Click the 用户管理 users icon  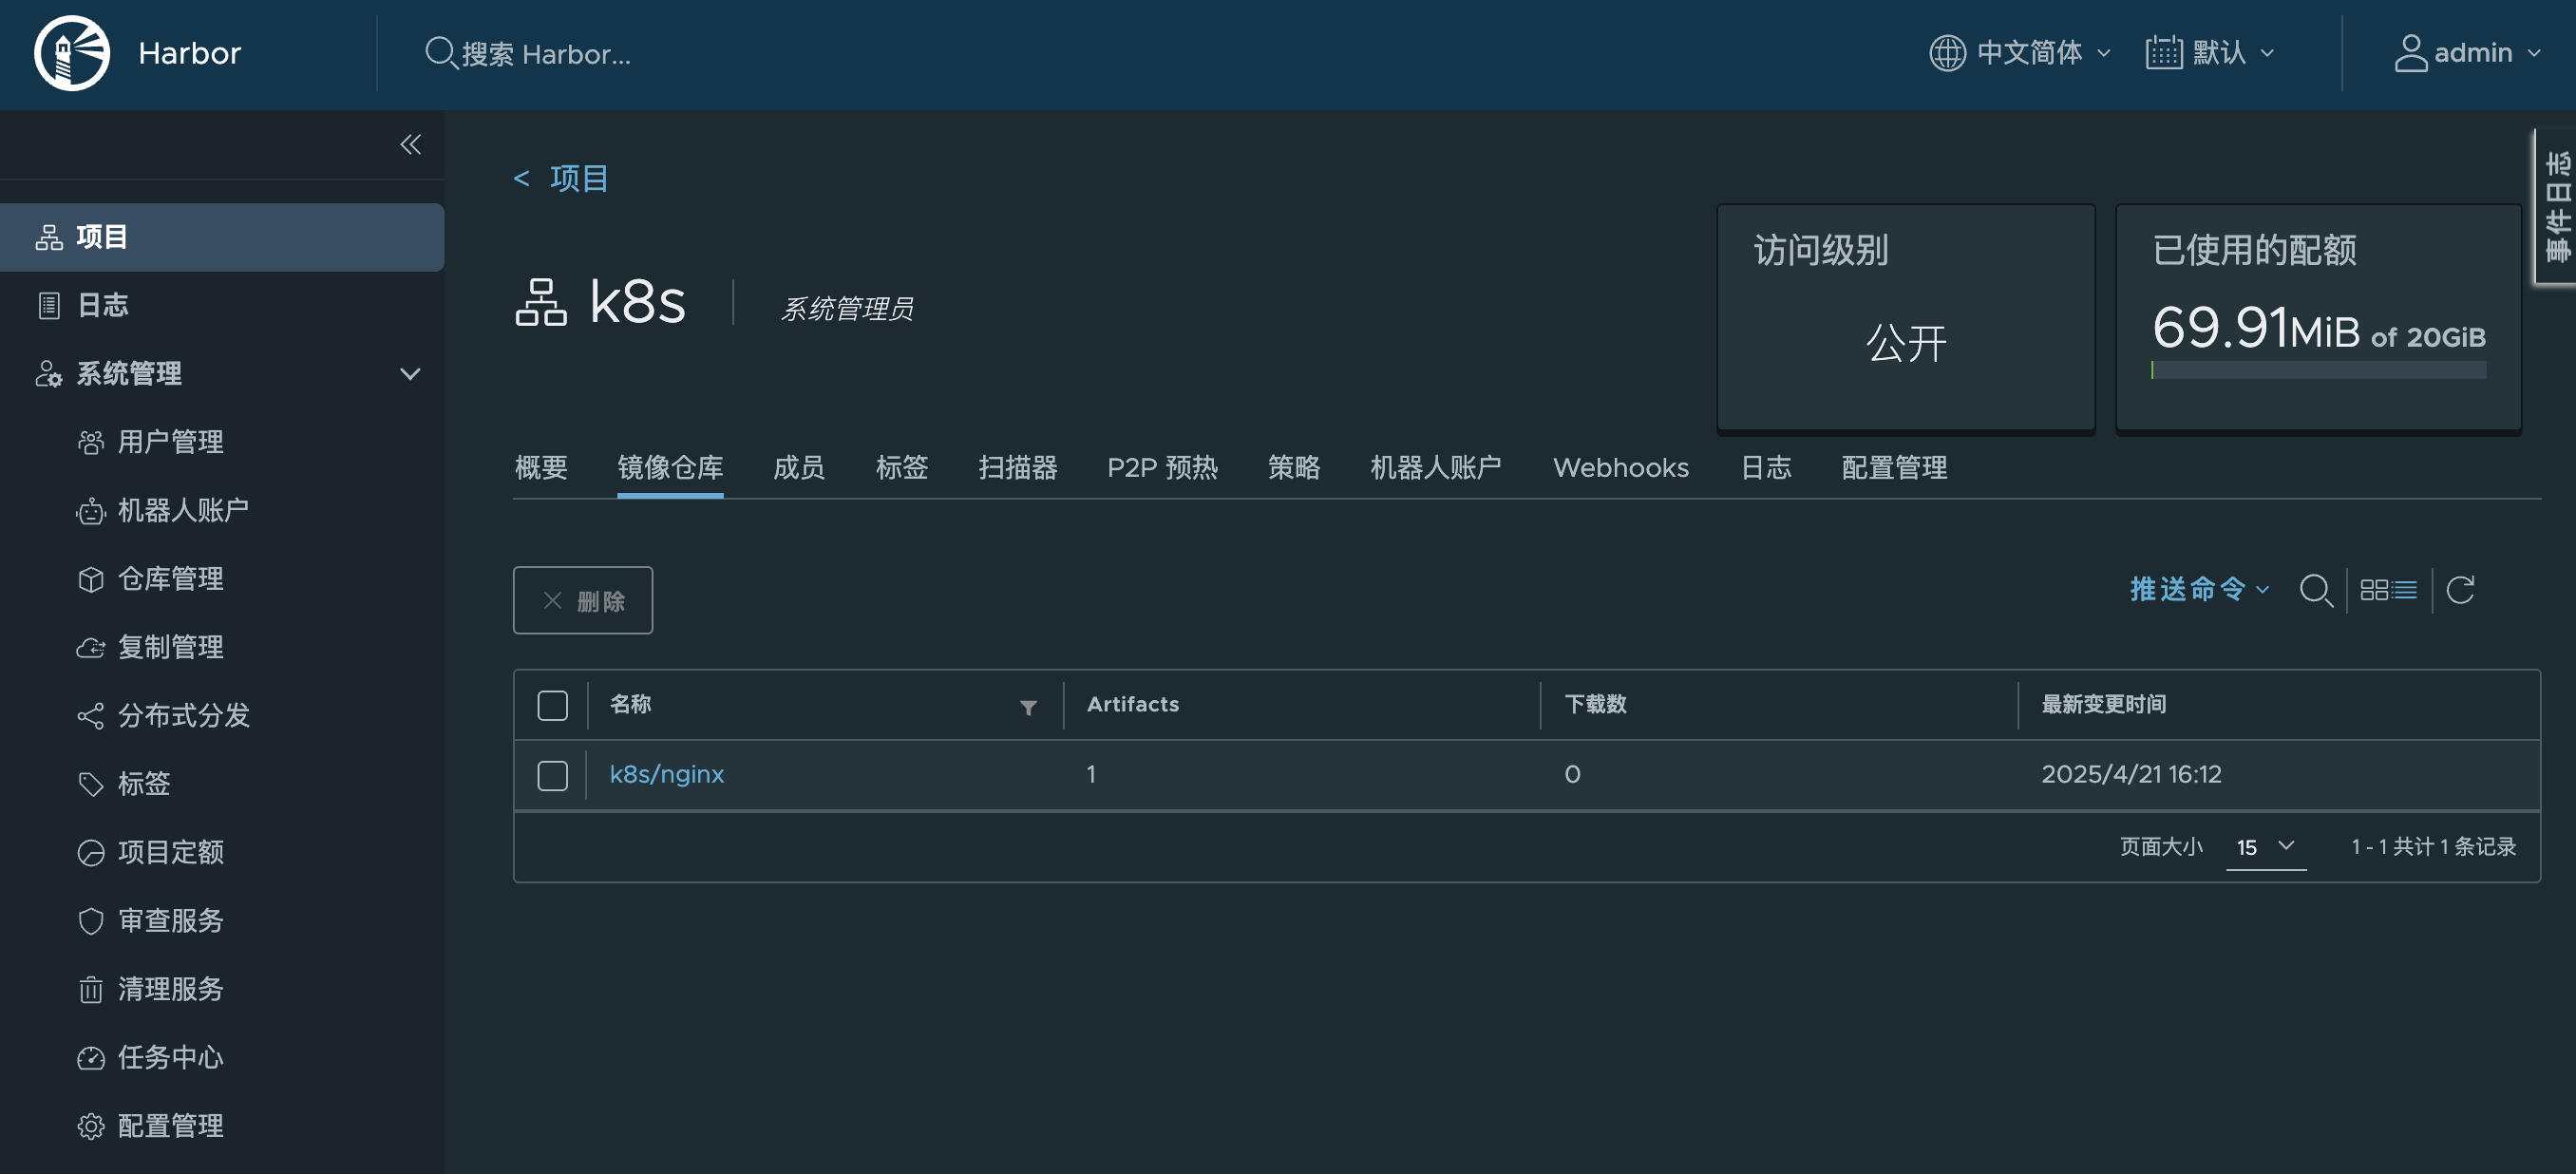click(x=91, y=442)
